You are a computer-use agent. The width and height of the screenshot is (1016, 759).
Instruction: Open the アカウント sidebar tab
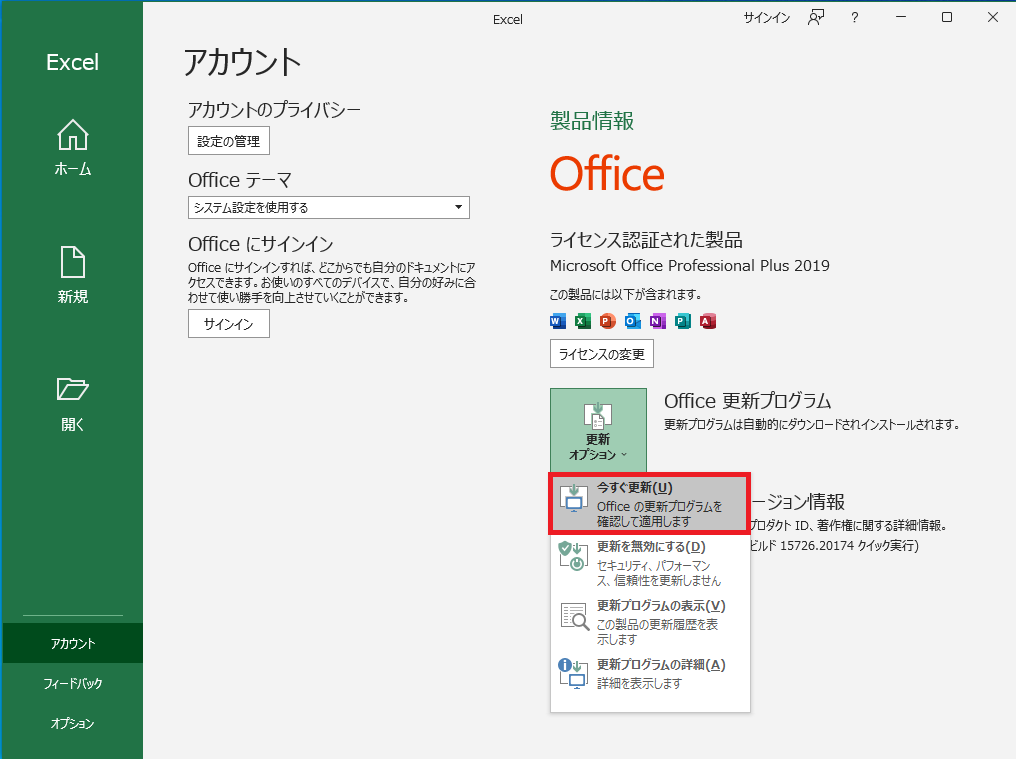click(x=73, y=643)
